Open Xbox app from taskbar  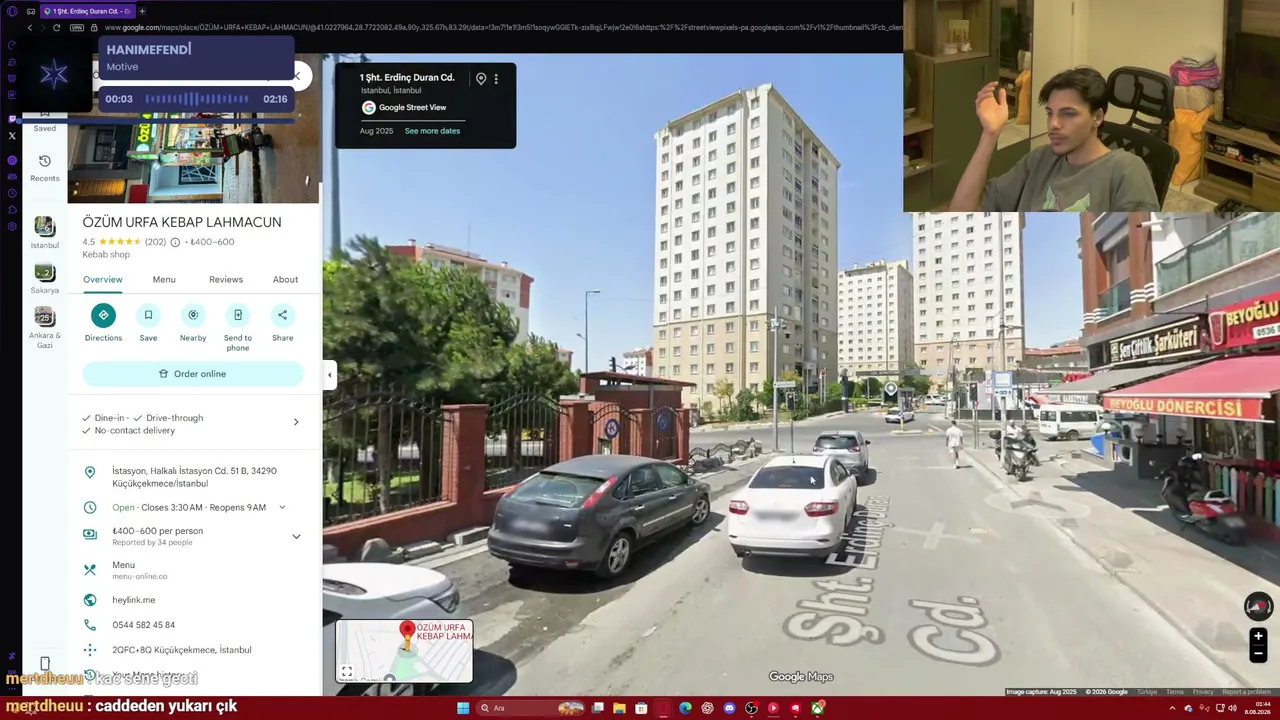click(x=817, y=708)
